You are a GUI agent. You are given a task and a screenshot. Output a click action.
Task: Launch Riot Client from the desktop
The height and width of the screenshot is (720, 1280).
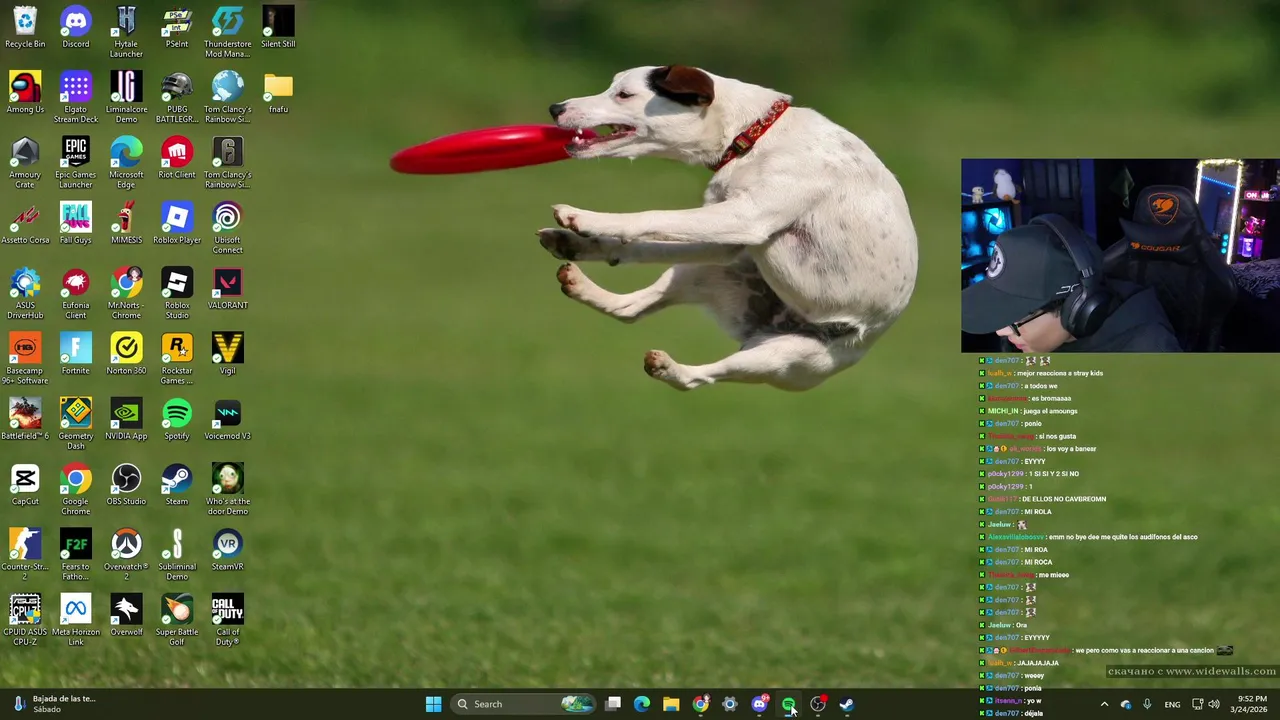coord(177,158)
